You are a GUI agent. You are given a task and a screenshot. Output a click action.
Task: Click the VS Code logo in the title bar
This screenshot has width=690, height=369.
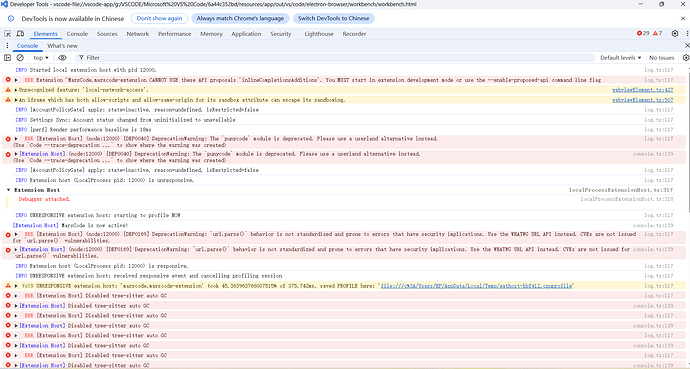[4, 4]
